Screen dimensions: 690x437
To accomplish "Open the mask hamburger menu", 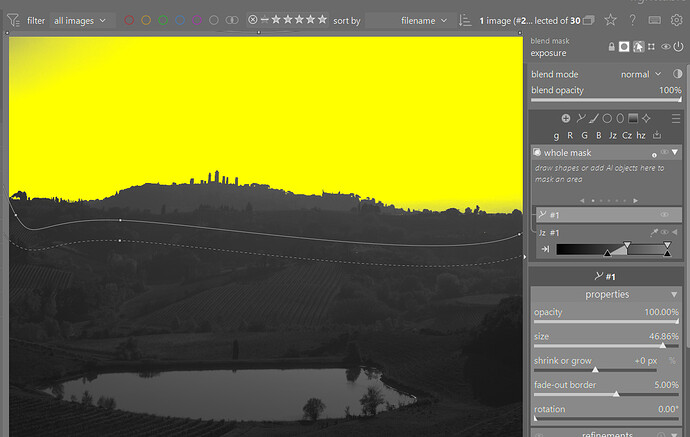I will [x=676, y=118].
